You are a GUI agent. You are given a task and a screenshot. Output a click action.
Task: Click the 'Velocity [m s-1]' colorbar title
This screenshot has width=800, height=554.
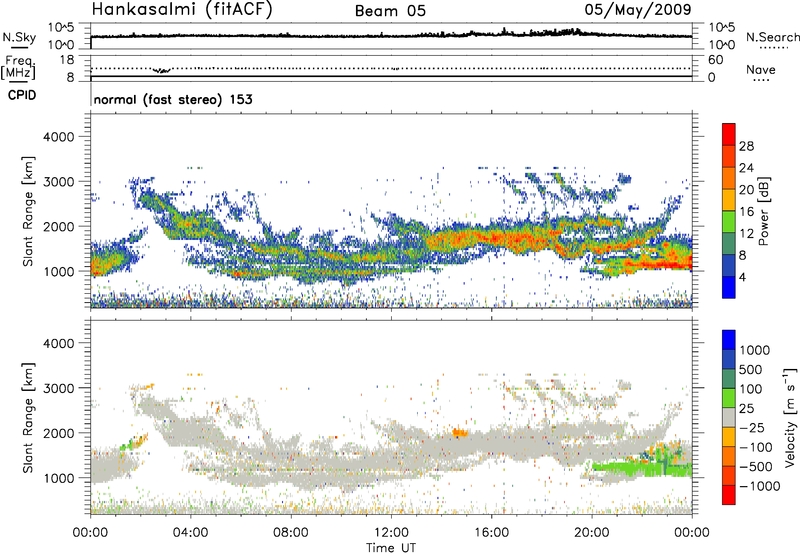[x=790, y=417]
